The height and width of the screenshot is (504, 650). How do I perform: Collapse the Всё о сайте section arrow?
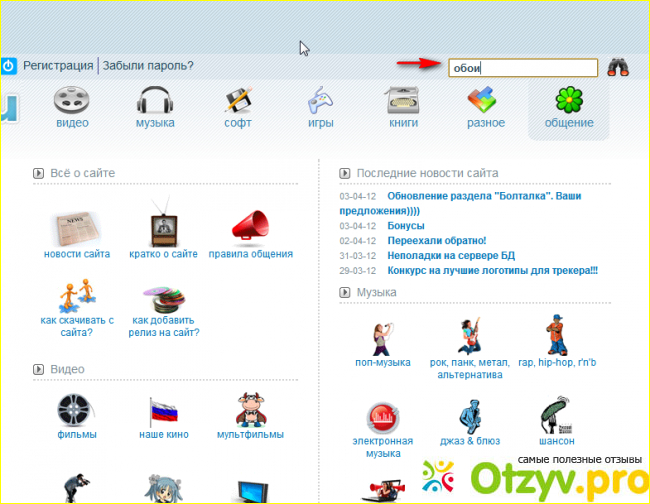click(38, 173)
